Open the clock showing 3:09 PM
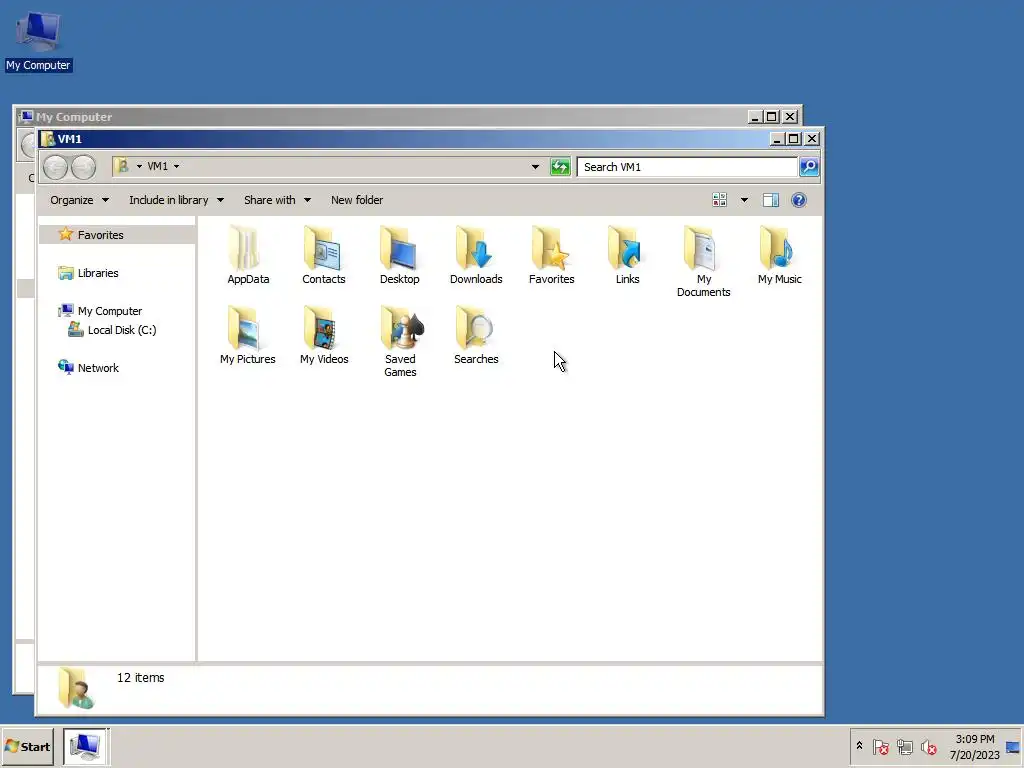The height and width of the screenshot is (768, 1024). (974, 746)
